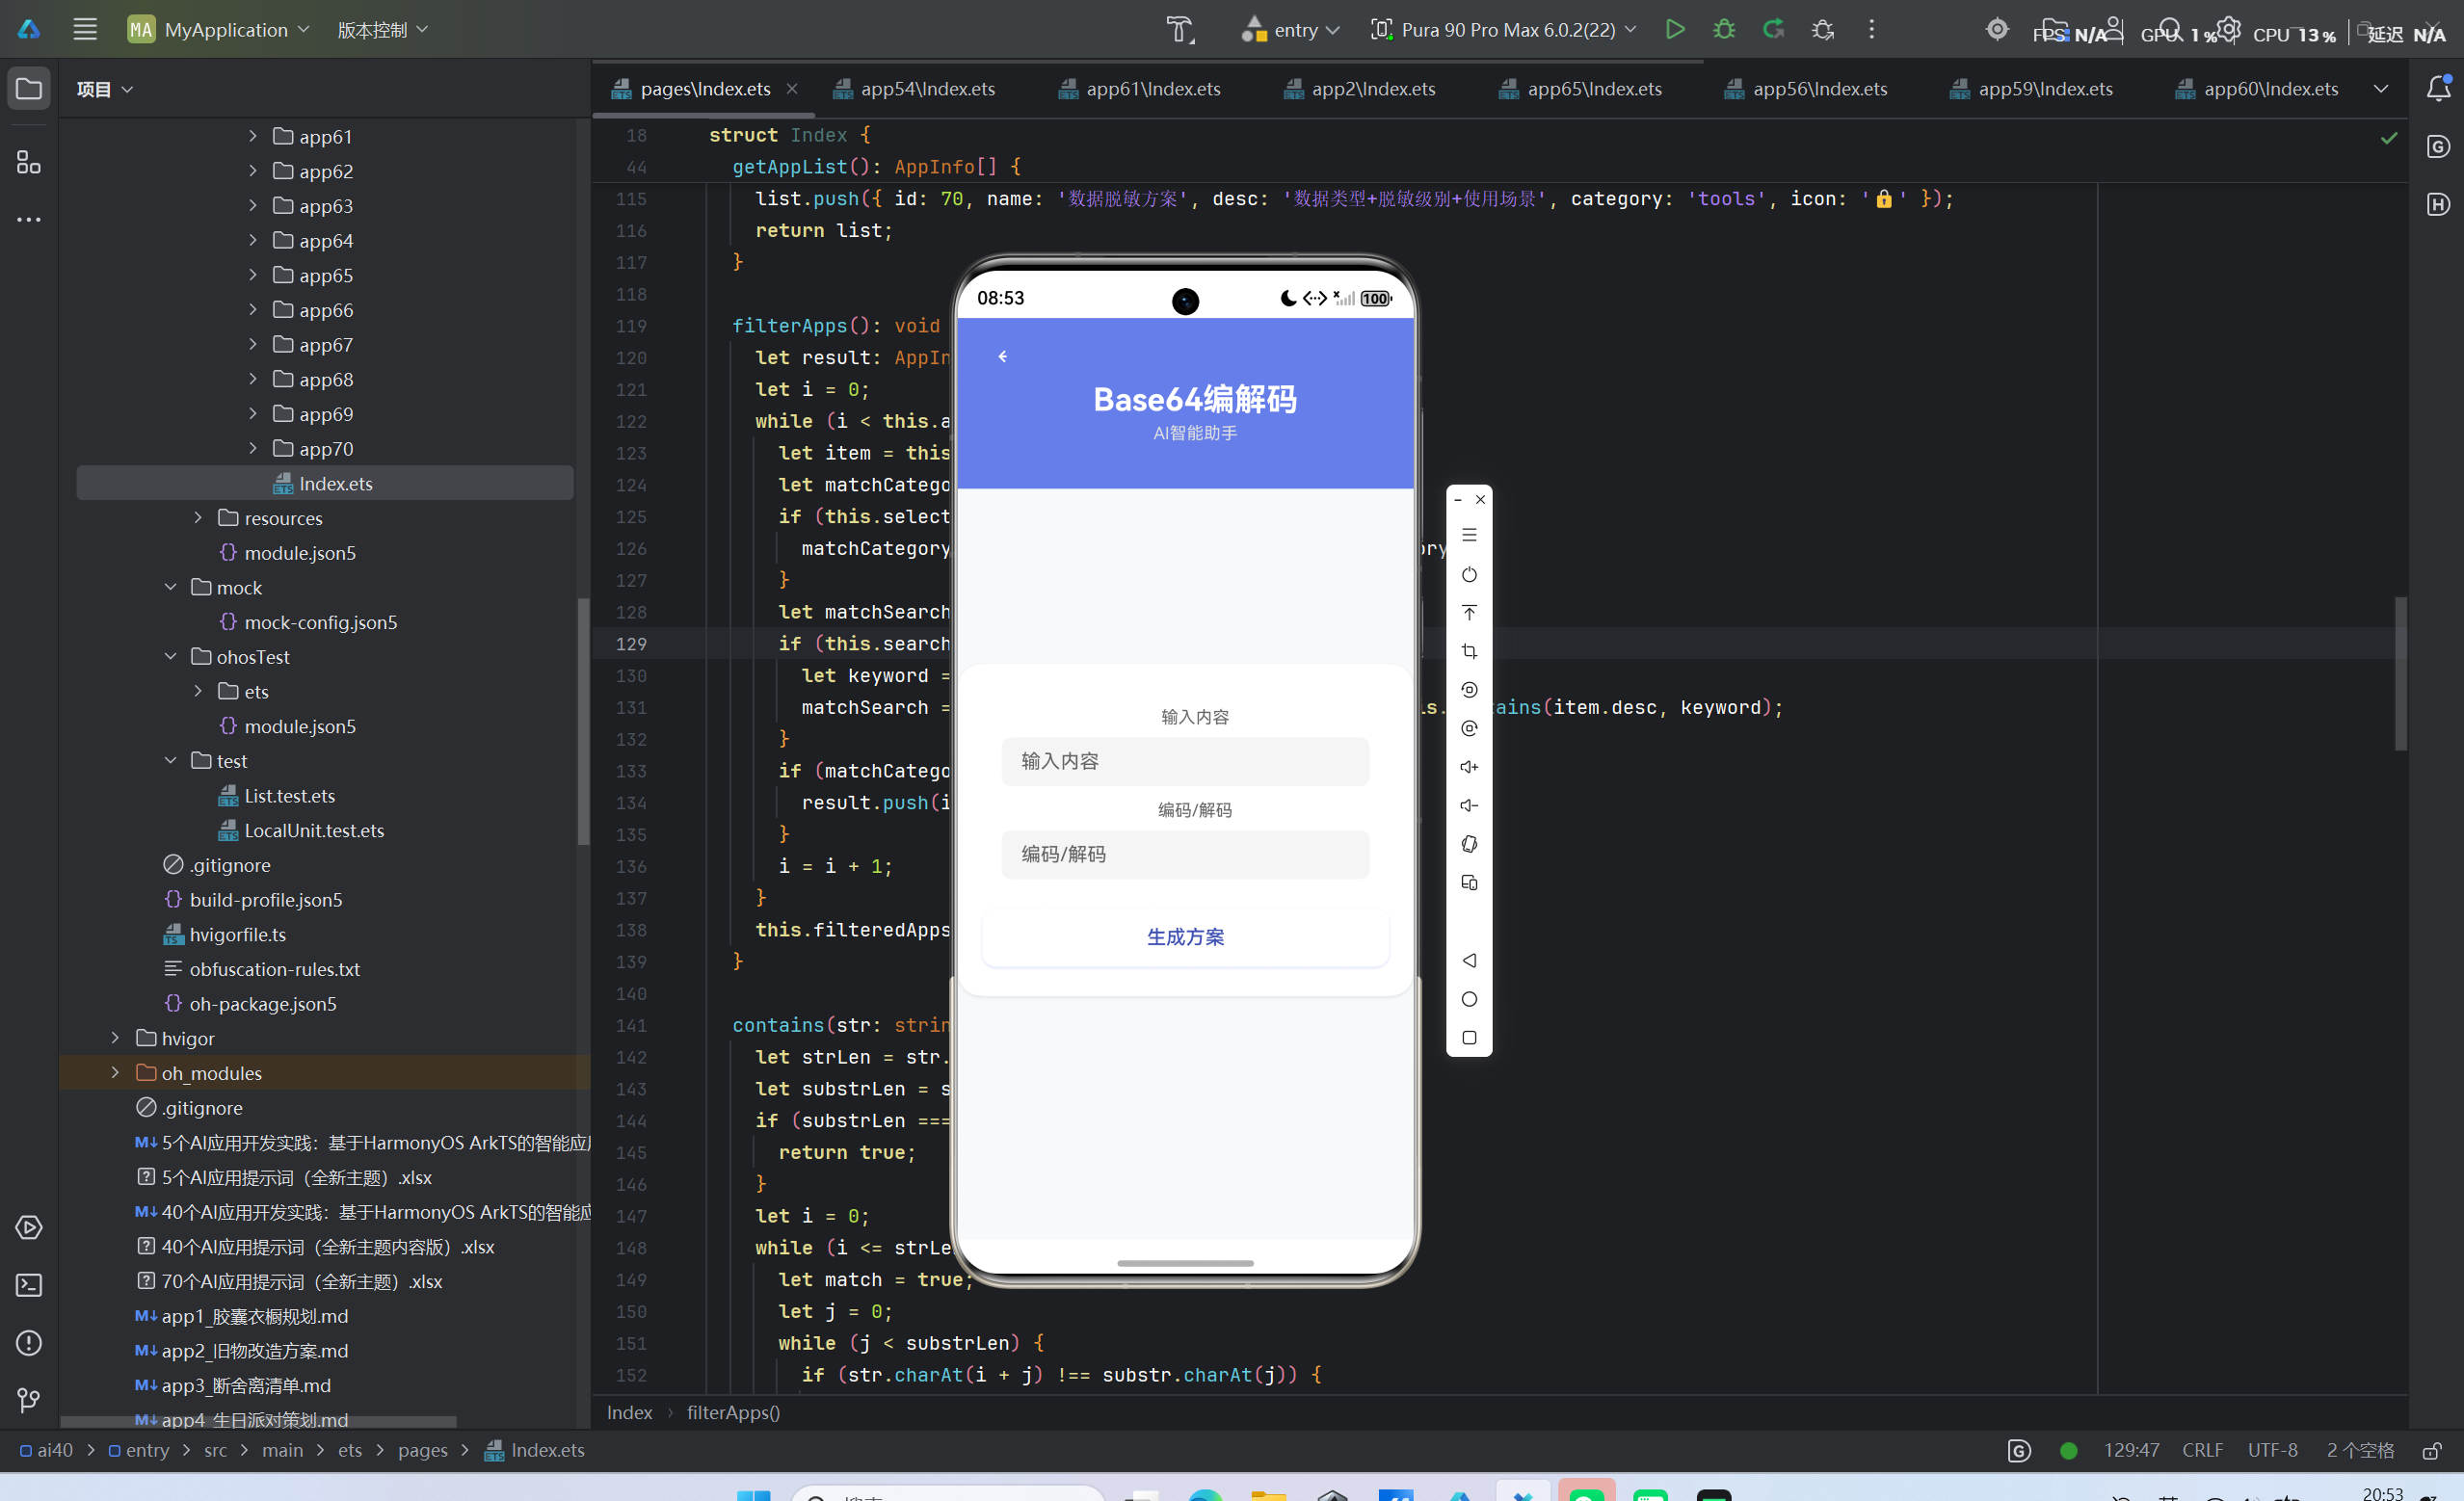Open the MyApplication project dropdown
The image size is (2464, 1501).
click(219, 29)
